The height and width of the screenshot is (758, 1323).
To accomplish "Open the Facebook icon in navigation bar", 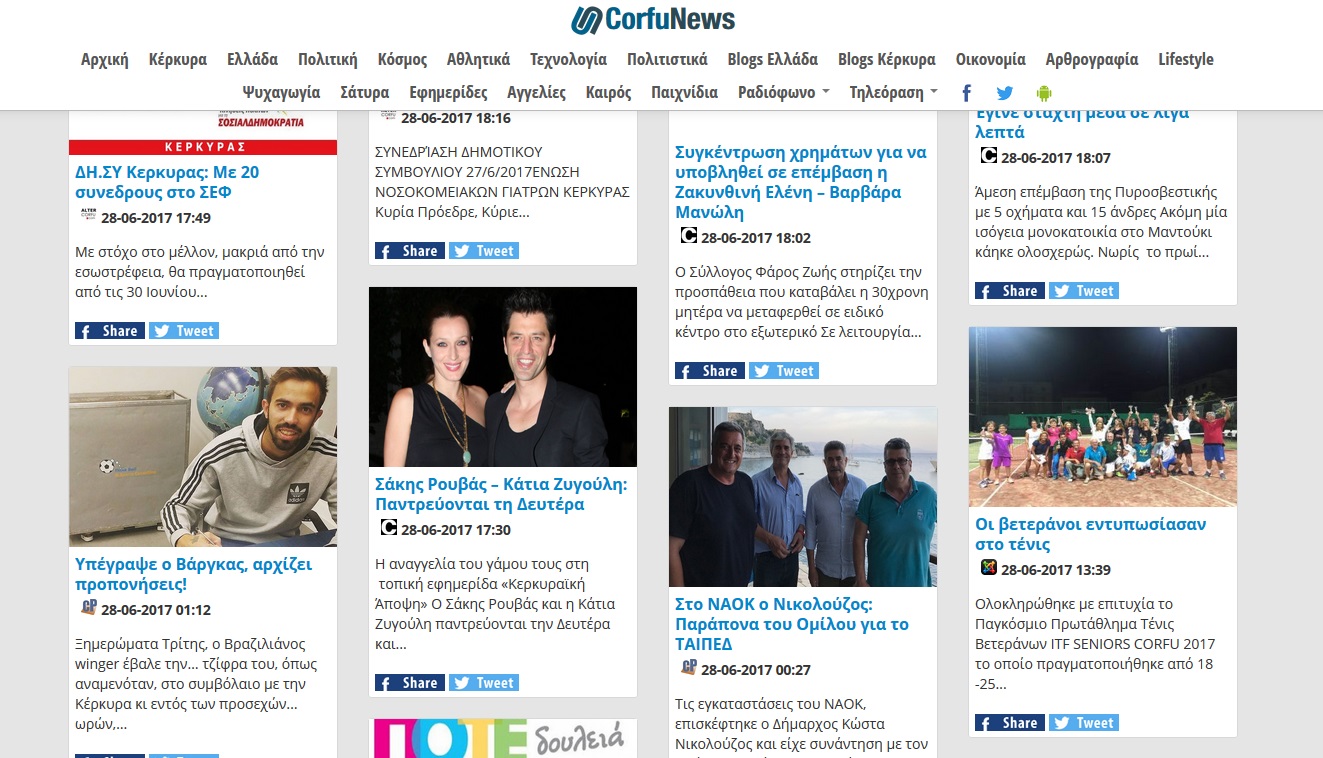I will [966, 92].
